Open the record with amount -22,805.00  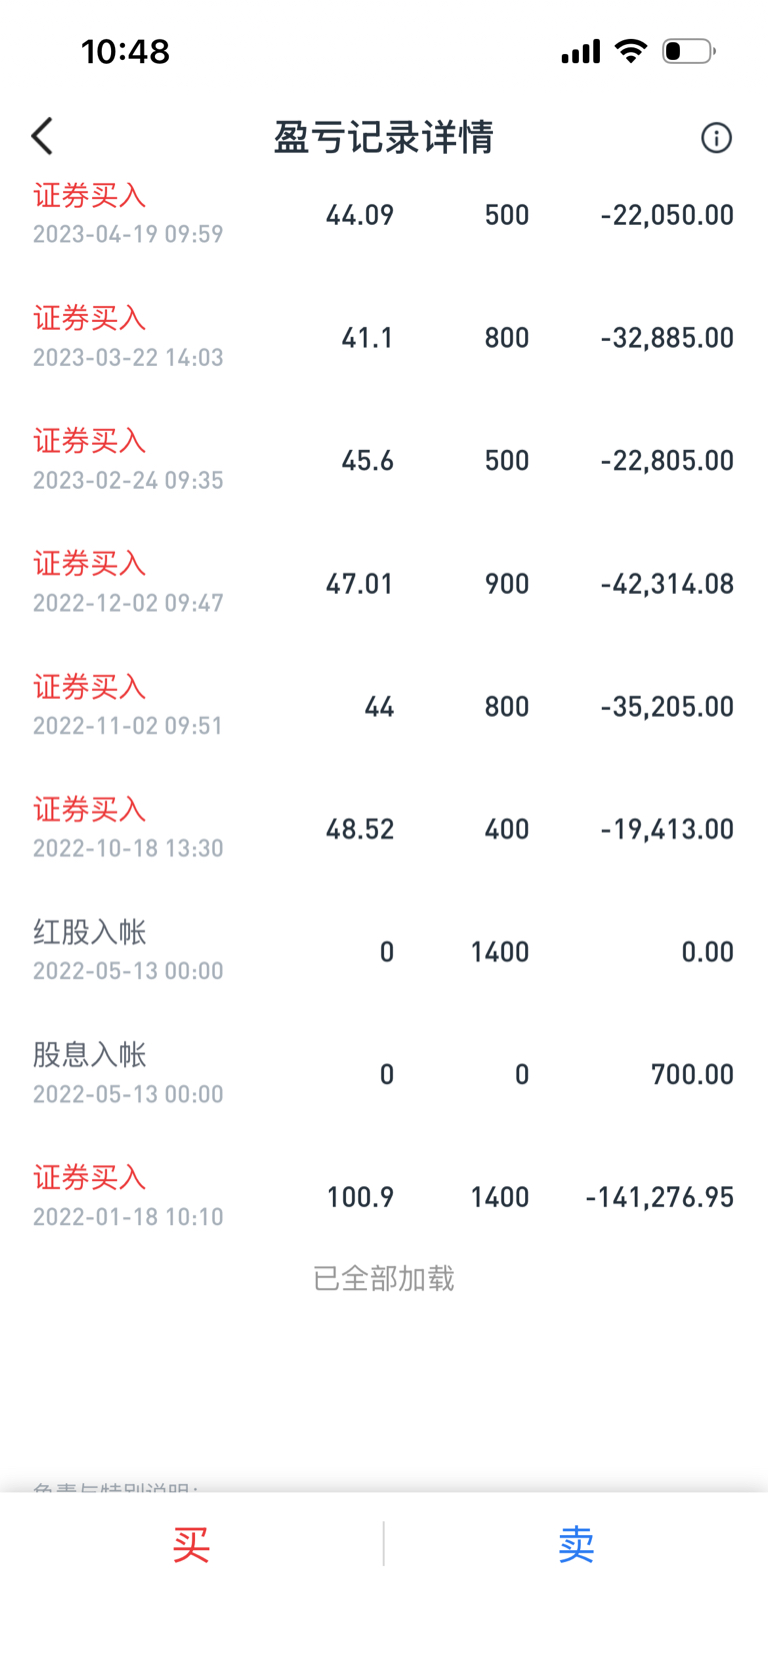pos(384,460)
